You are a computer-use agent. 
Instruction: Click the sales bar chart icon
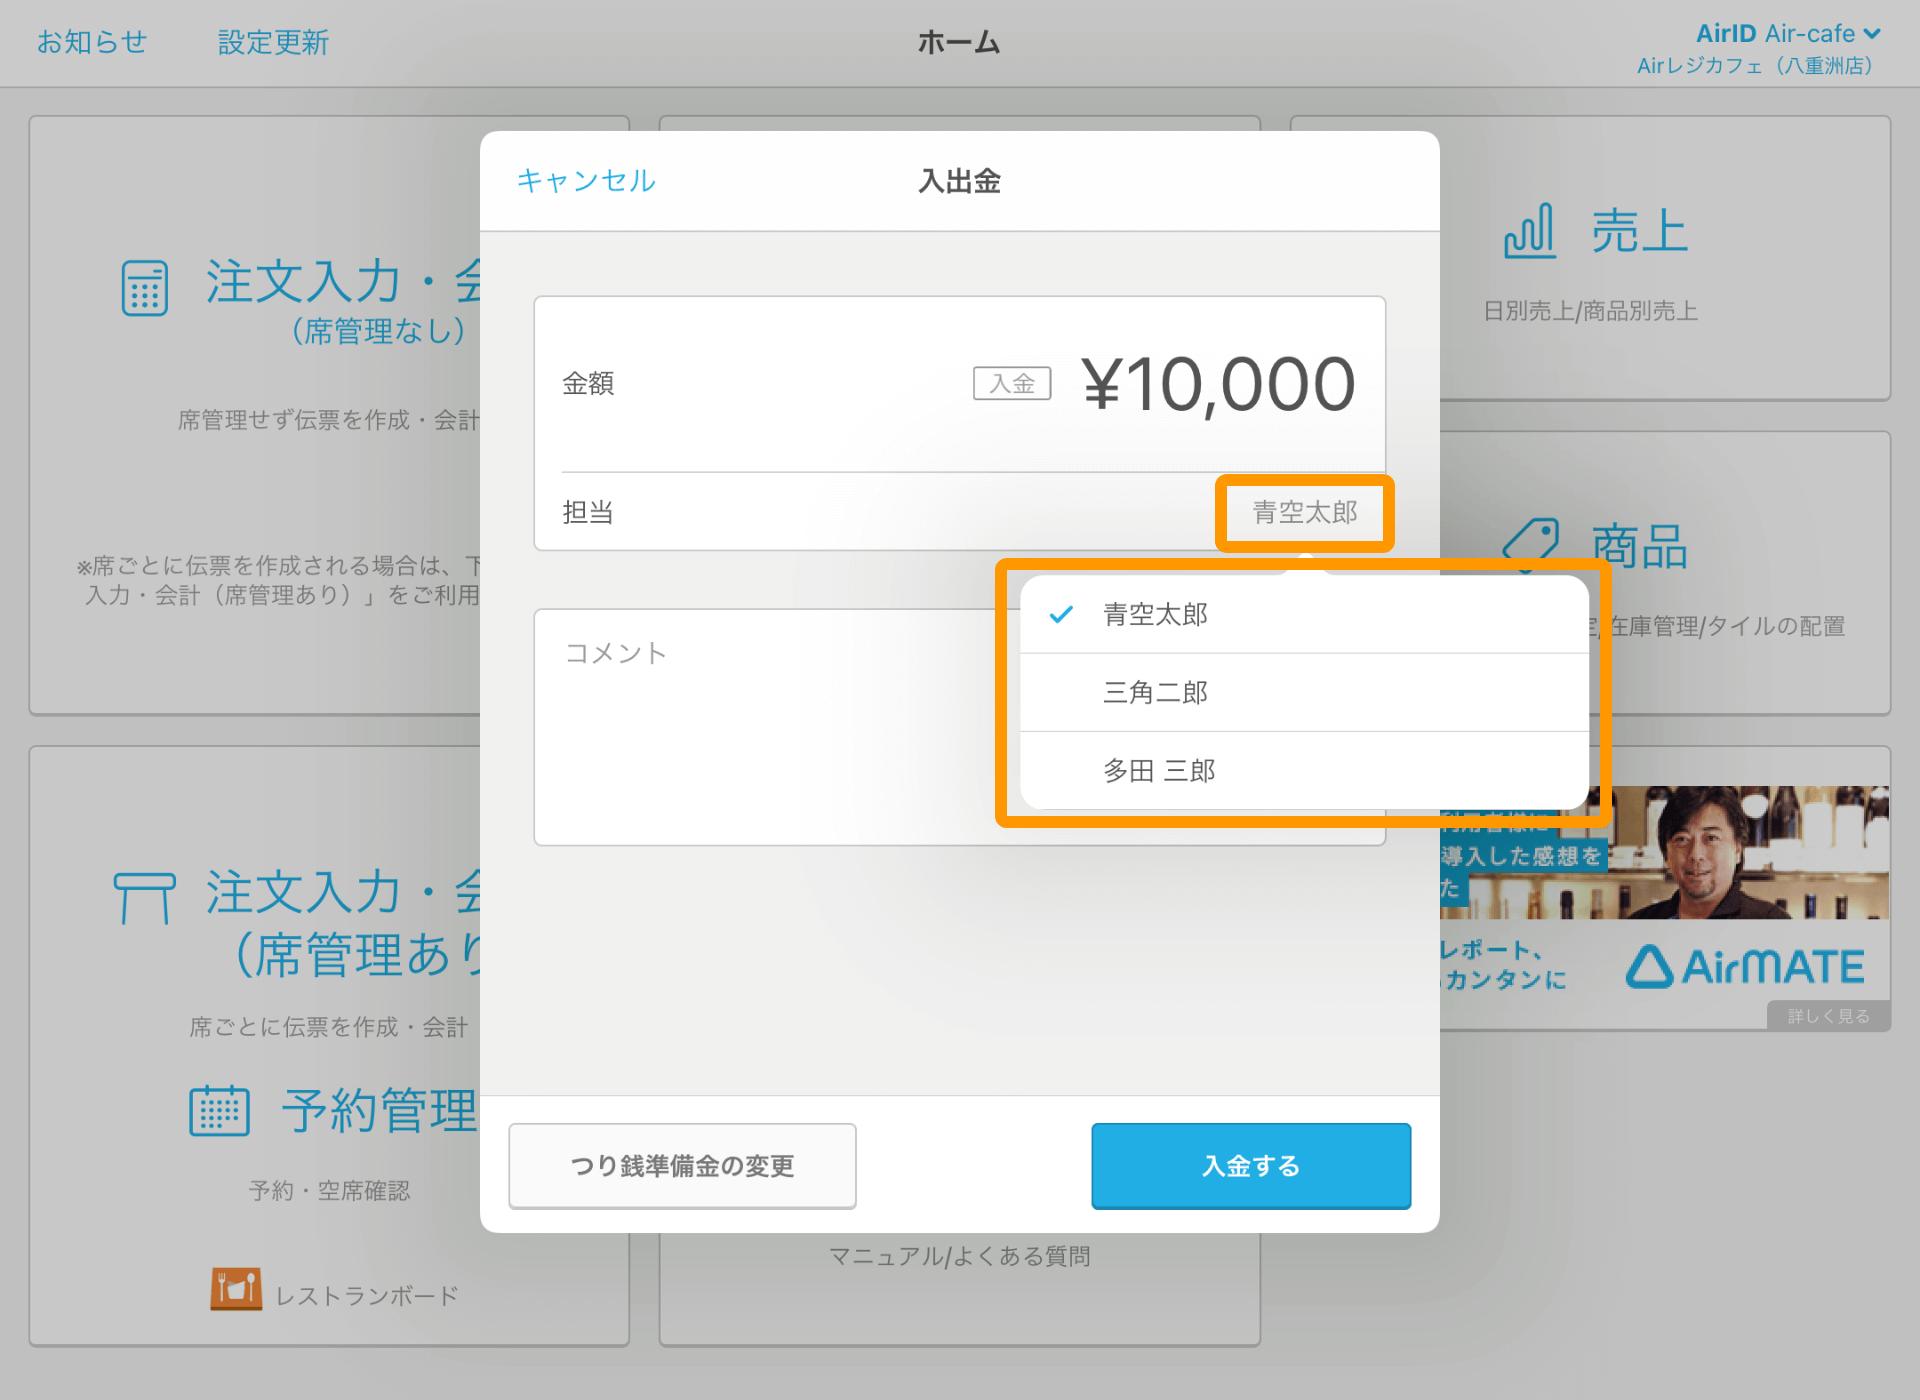pyautogui.click(x=1530, y=232)
